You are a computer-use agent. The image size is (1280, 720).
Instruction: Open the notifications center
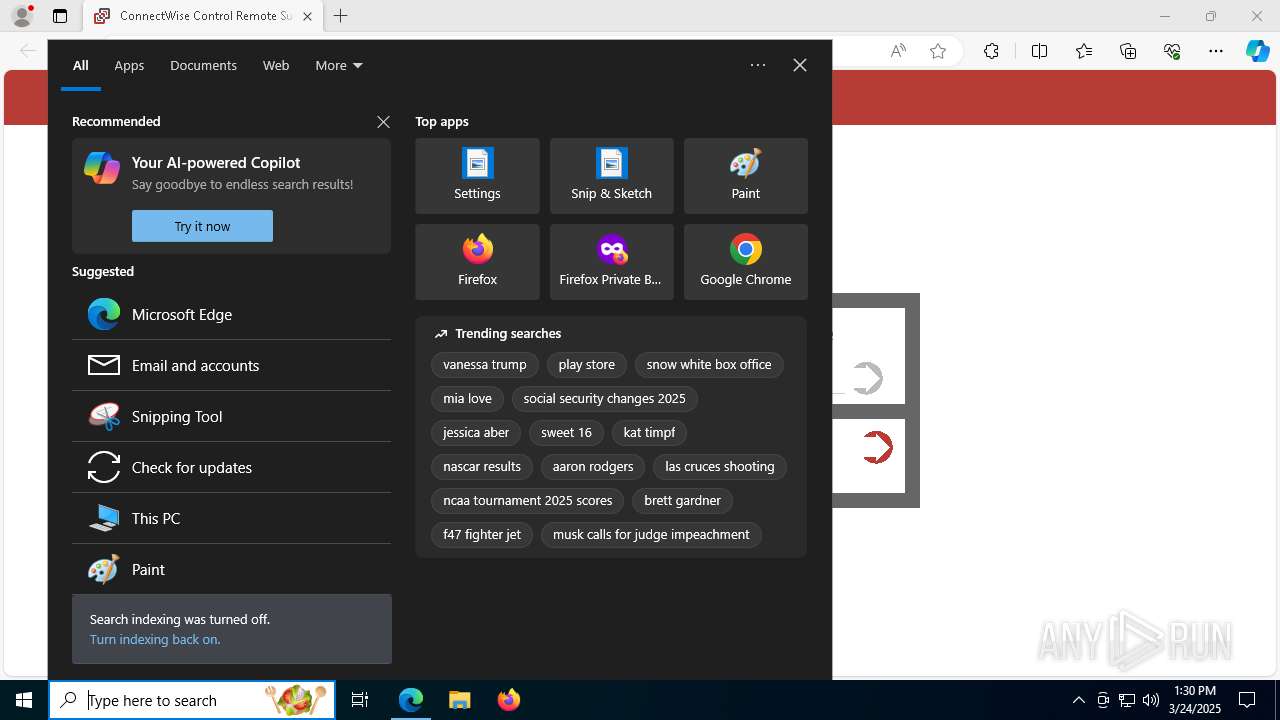point(1247,700)
